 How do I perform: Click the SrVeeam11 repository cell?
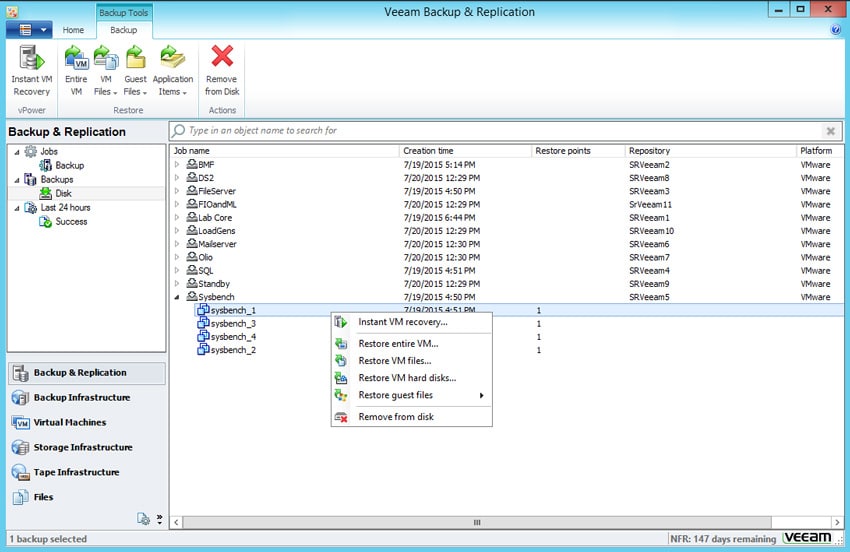pos(651,204)
